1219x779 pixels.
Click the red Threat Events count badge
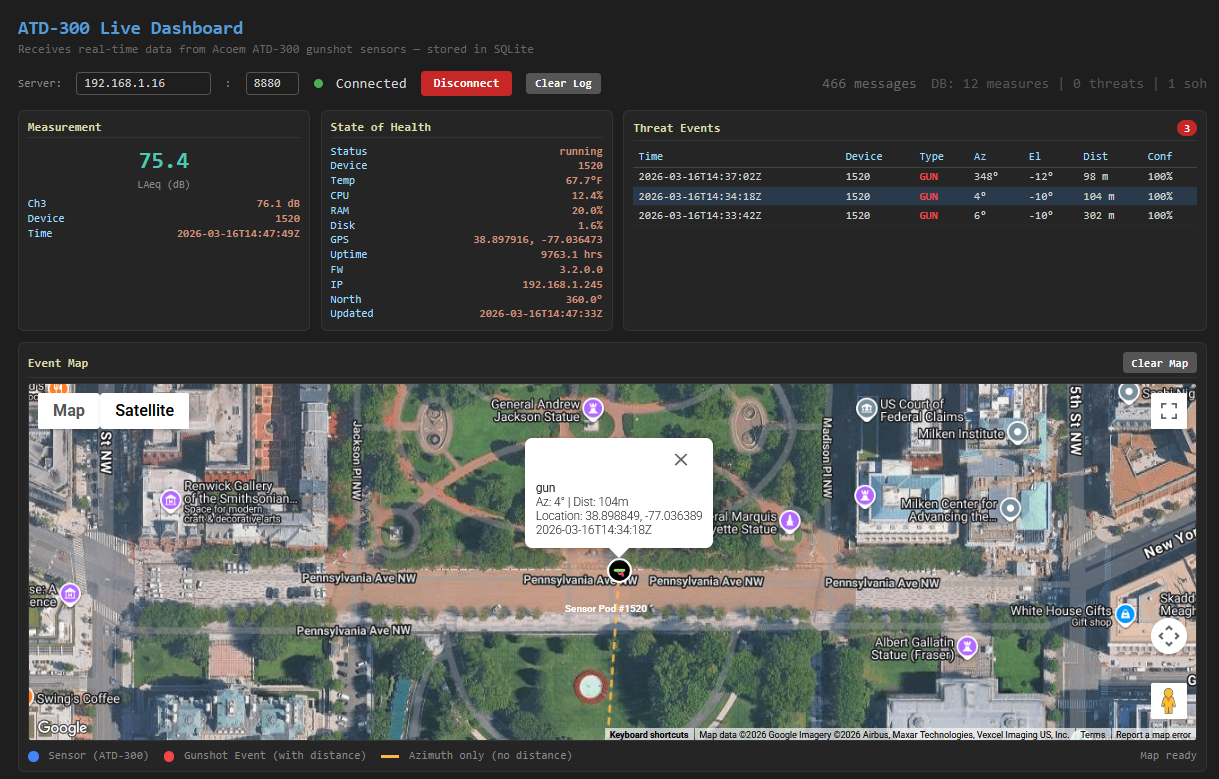(x=1186, y=128)
